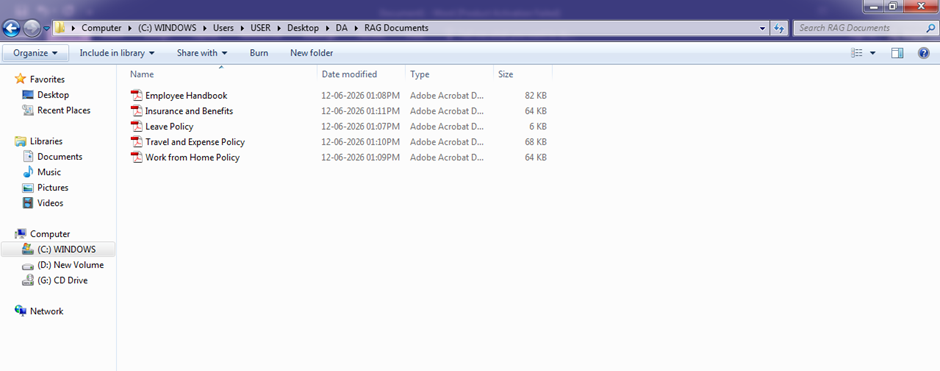Select the Travel and Expense Policy file name
This screenshot has height=371, width=940.
195,142
